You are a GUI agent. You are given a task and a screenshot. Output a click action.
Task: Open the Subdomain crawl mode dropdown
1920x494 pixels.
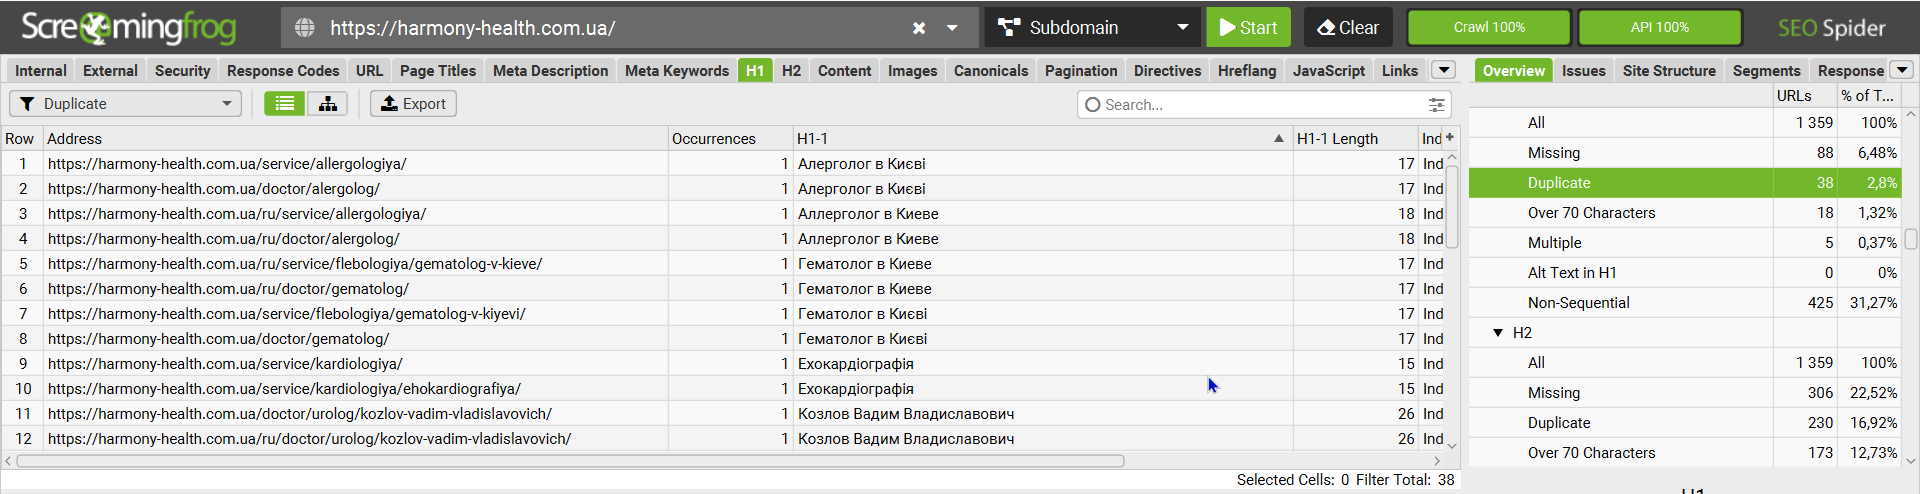pyautogui.click(x=1092, y=28)
